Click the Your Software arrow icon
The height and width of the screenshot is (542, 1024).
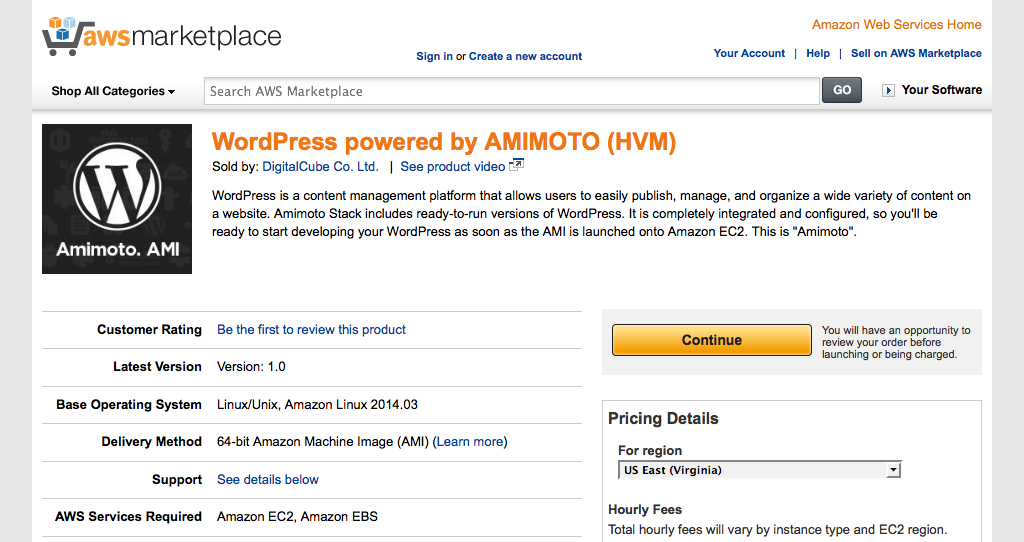tap(888, 91)
